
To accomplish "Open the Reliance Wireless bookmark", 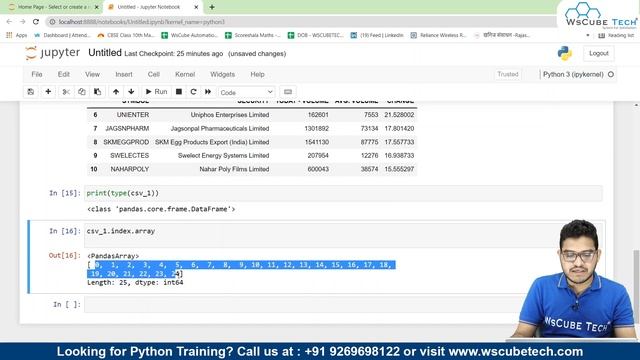I will [x=438, y=35].
